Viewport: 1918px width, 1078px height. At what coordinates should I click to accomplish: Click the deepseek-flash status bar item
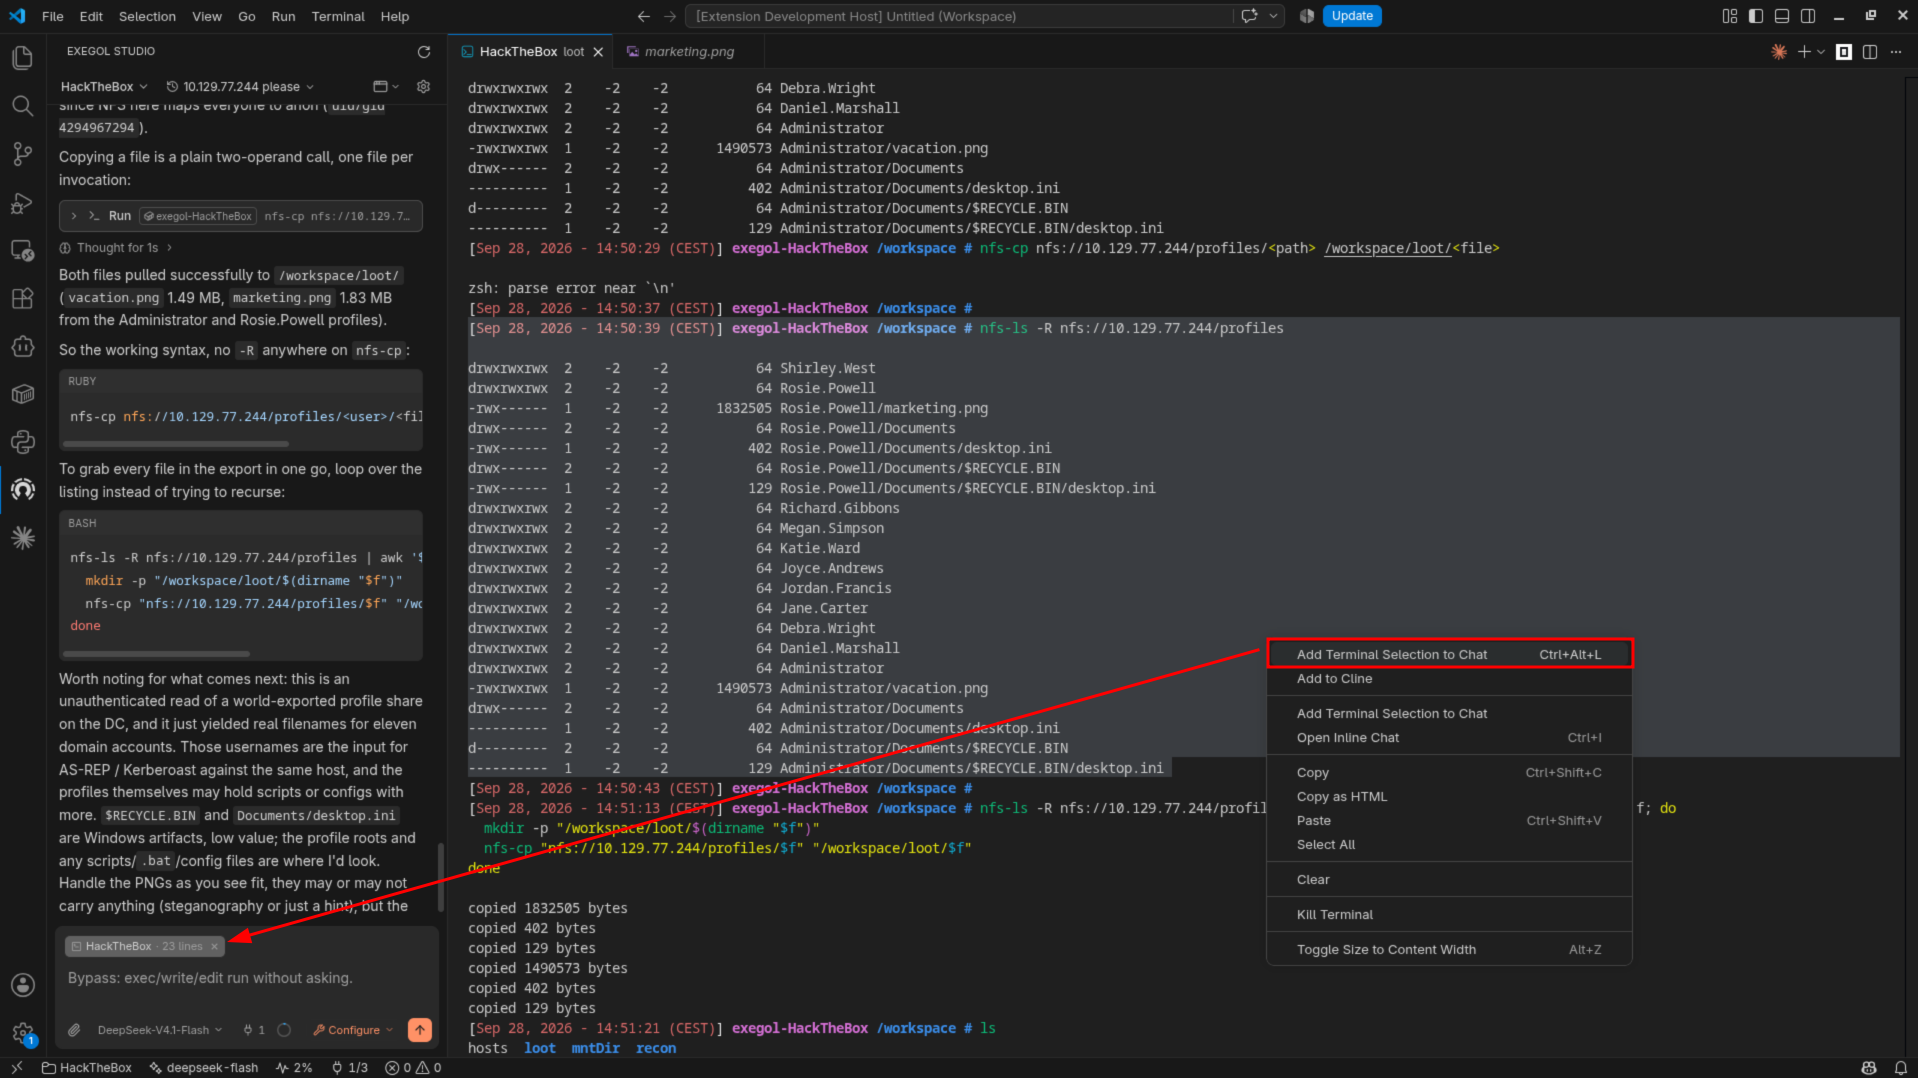click(x=204, y=1068)
